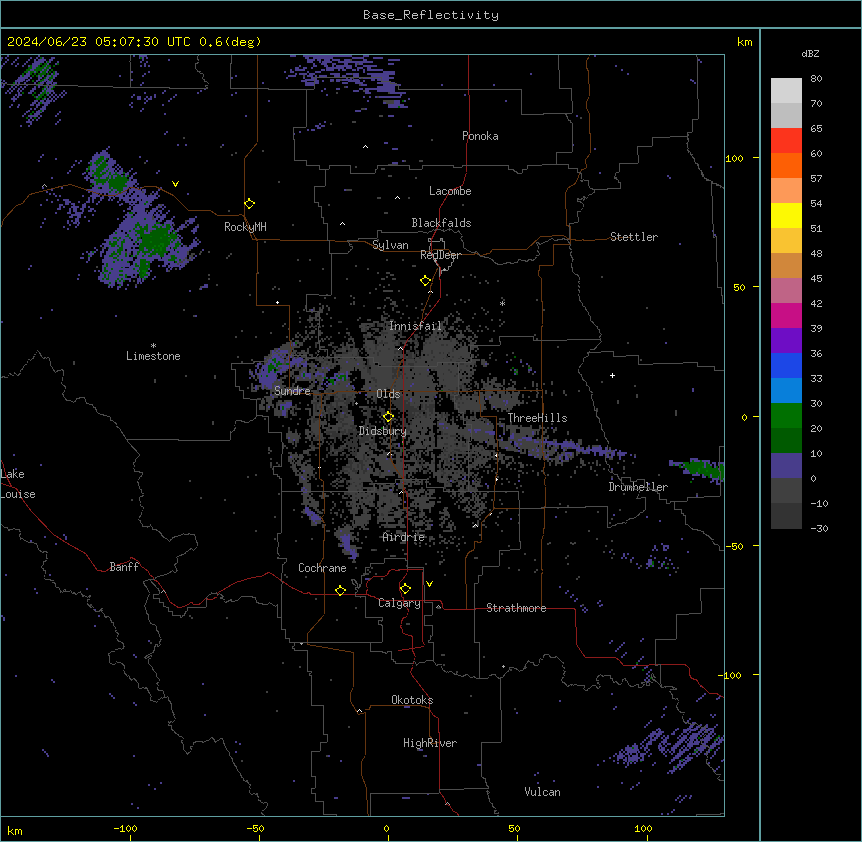Click the Limestone label
The height and width of the screenshot is (842, 862).
click(153, 356)
